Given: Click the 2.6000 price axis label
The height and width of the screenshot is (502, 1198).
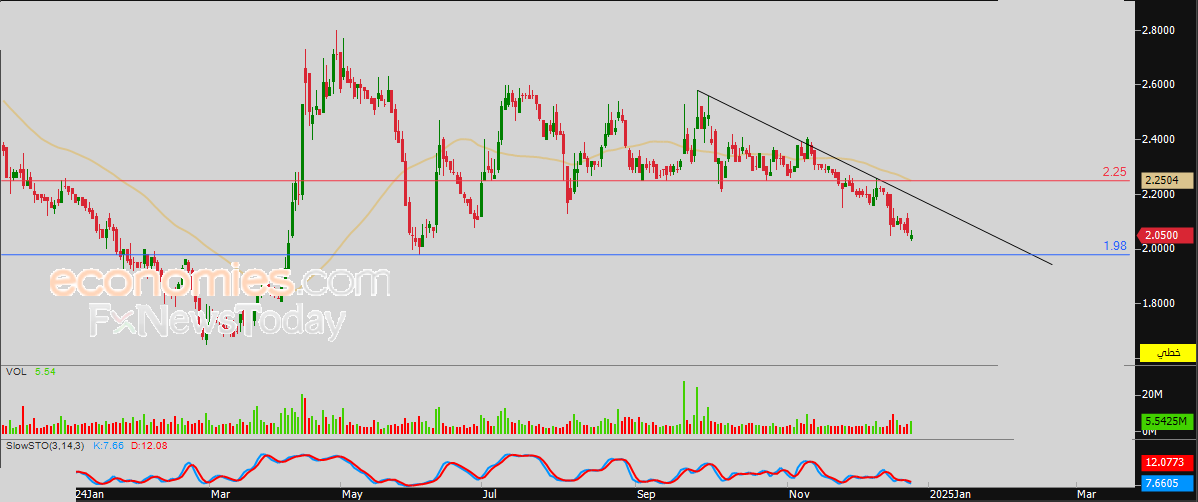Looking at the screenshot, I should 1158,85.
